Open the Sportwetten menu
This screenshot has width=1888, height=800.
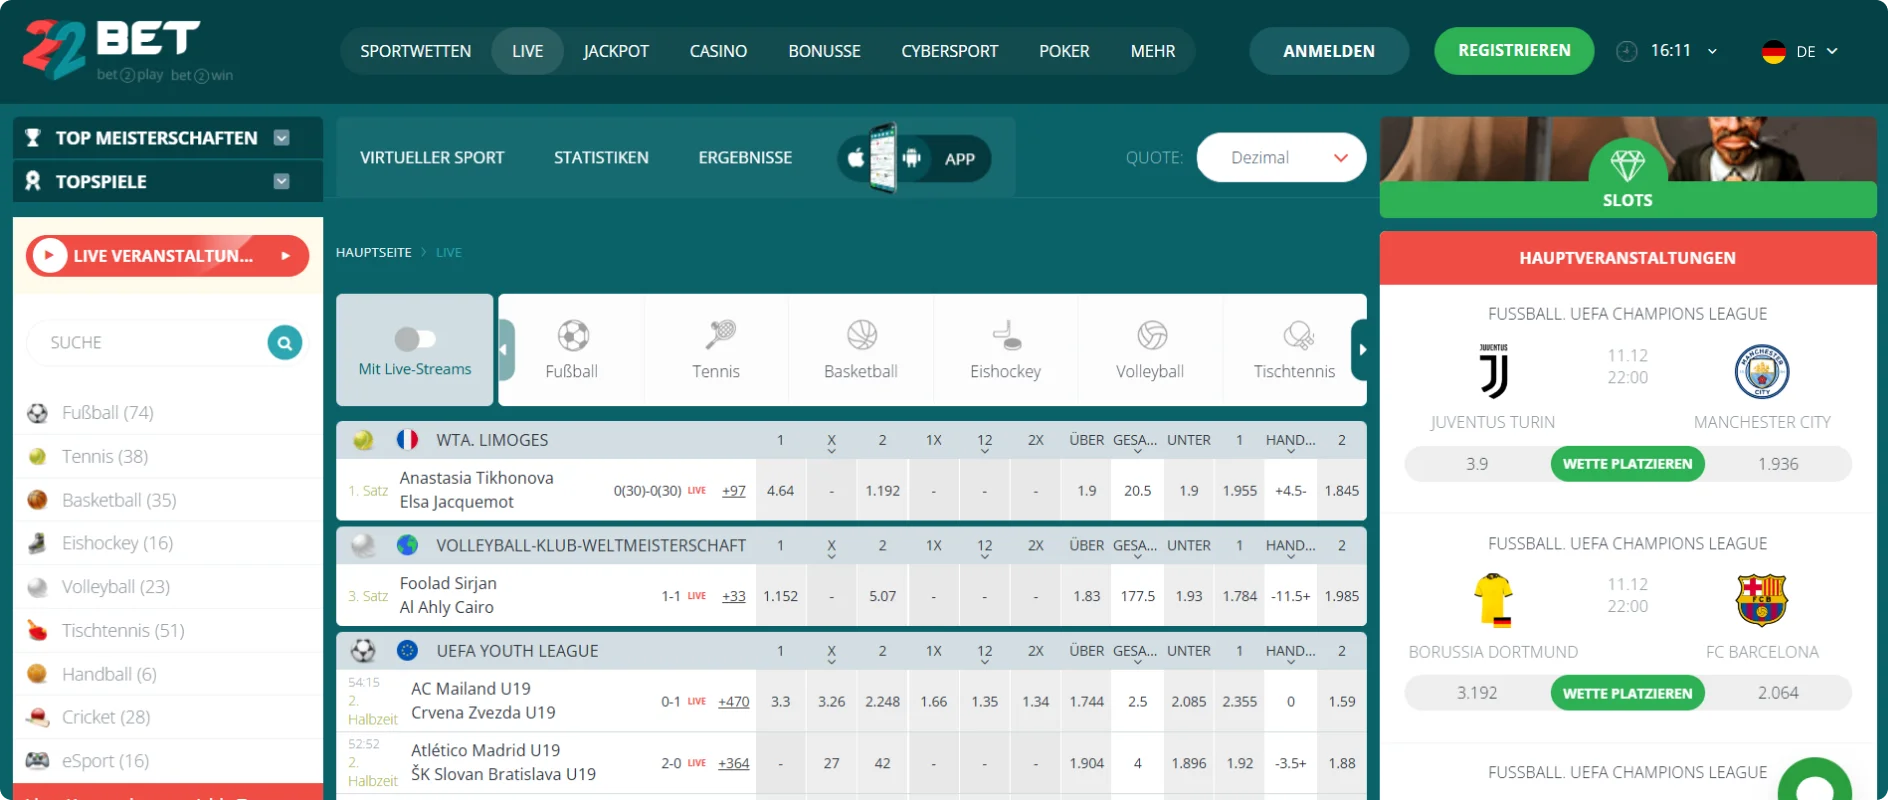tap(416, 51)
